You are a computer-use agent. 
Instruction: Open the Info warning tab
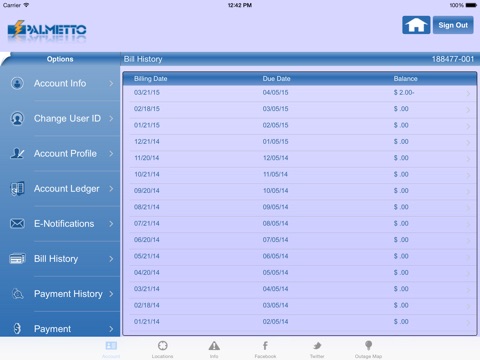tap(214, 349)
